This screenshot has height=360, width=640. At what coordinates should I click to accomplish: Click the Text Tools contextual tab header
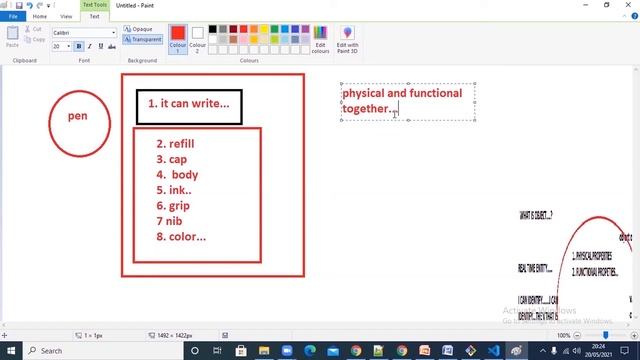point(95,5)
